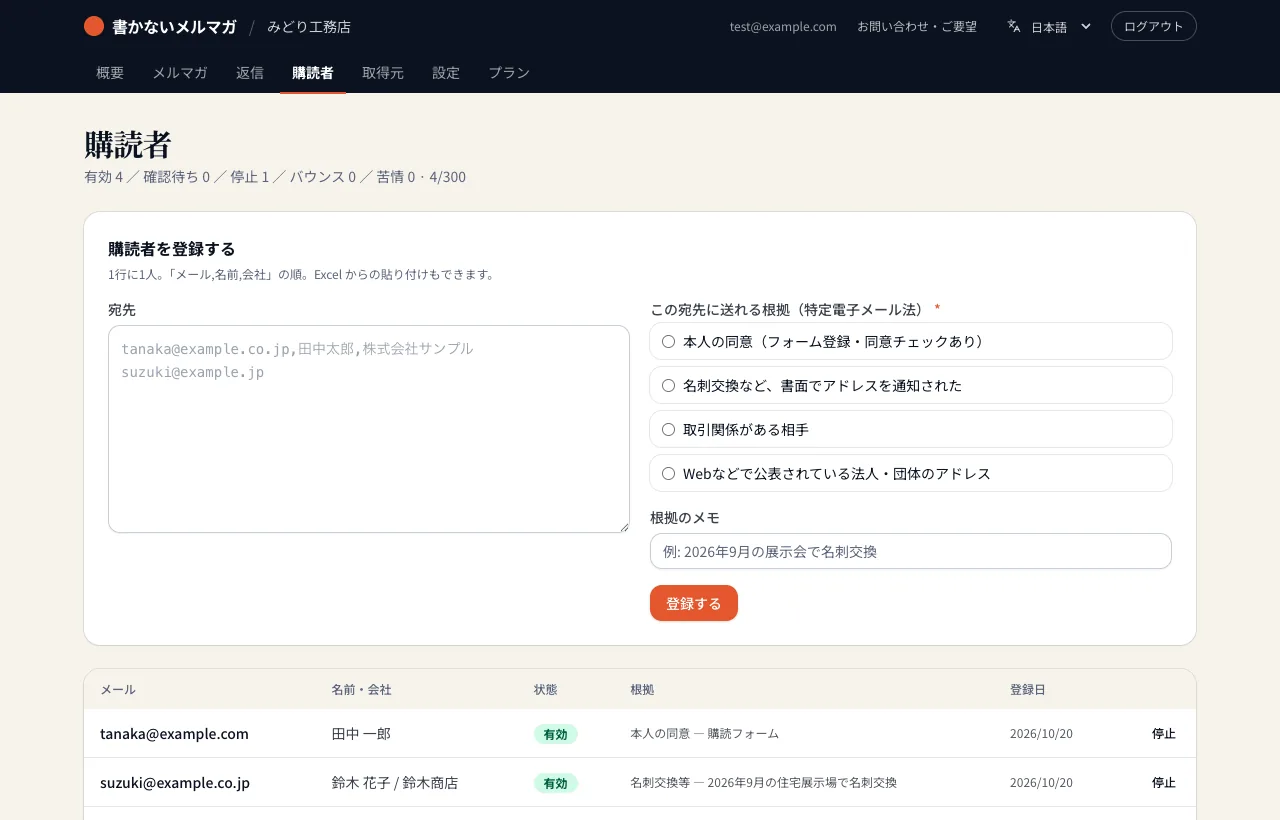Click 有効 badge in suzuki row
The height and width of the screenshot is (820, 1280).
(555, 783)
